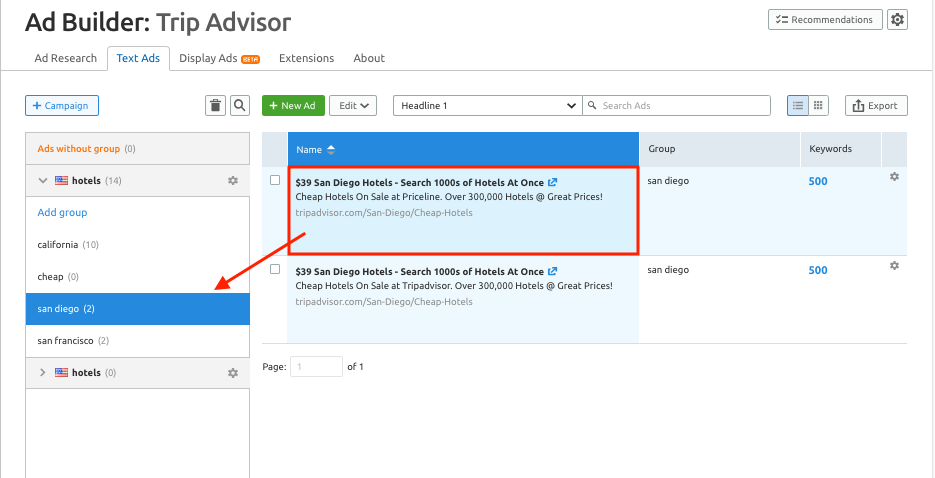
Task: Switch to list view layout
Action: pos(798,105)
